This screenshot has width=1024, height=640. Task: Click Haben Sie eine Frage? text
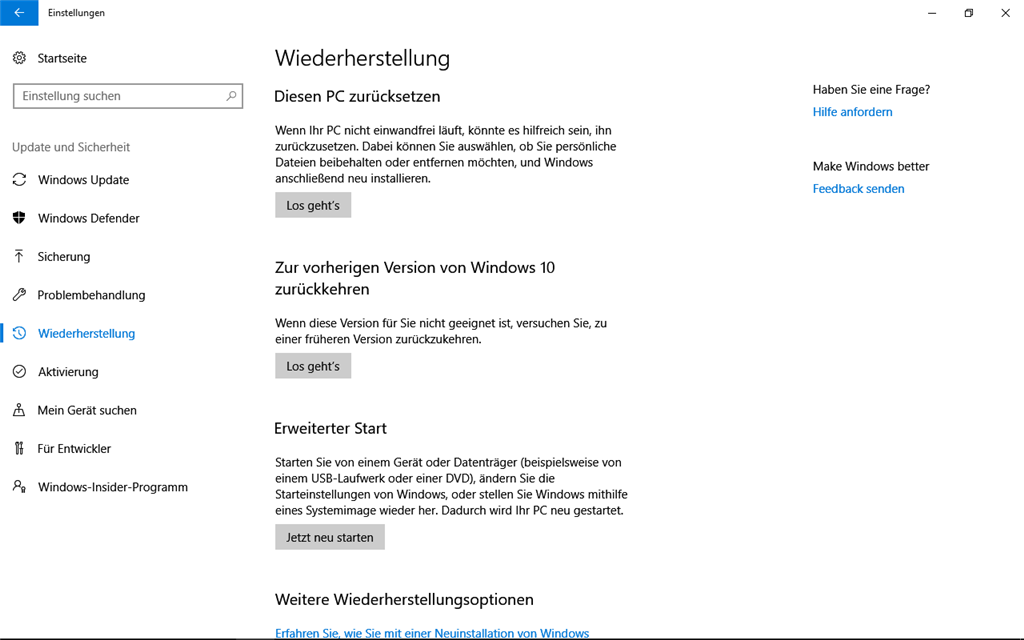pyautogui.click(x=871, y=89)
